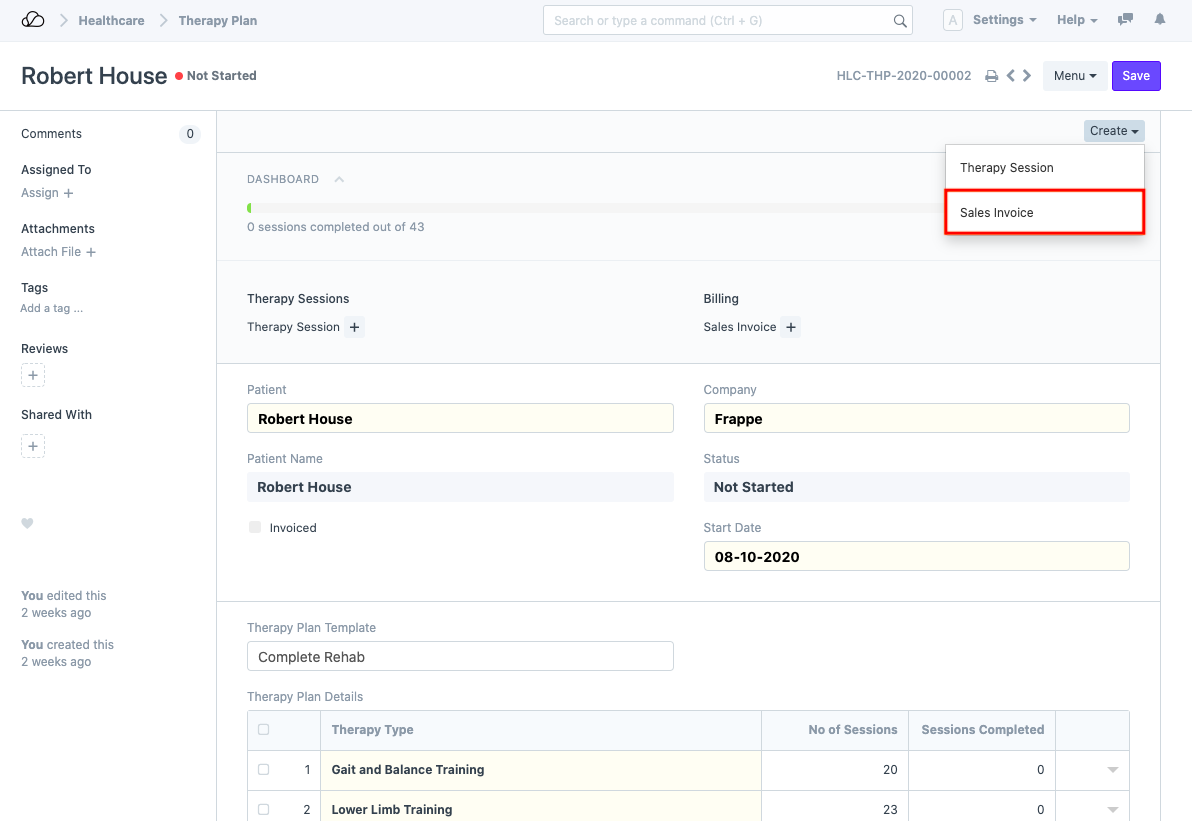
Task: Go to previous record arrow
Action: 1011,76
